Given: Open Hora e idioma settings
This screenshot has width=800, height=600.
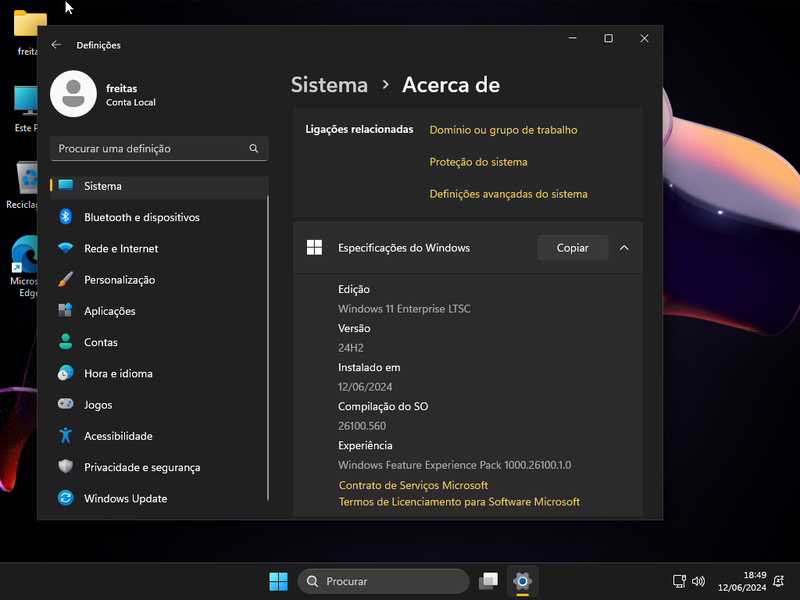Looking at the screenshot, I should point(159,373).
